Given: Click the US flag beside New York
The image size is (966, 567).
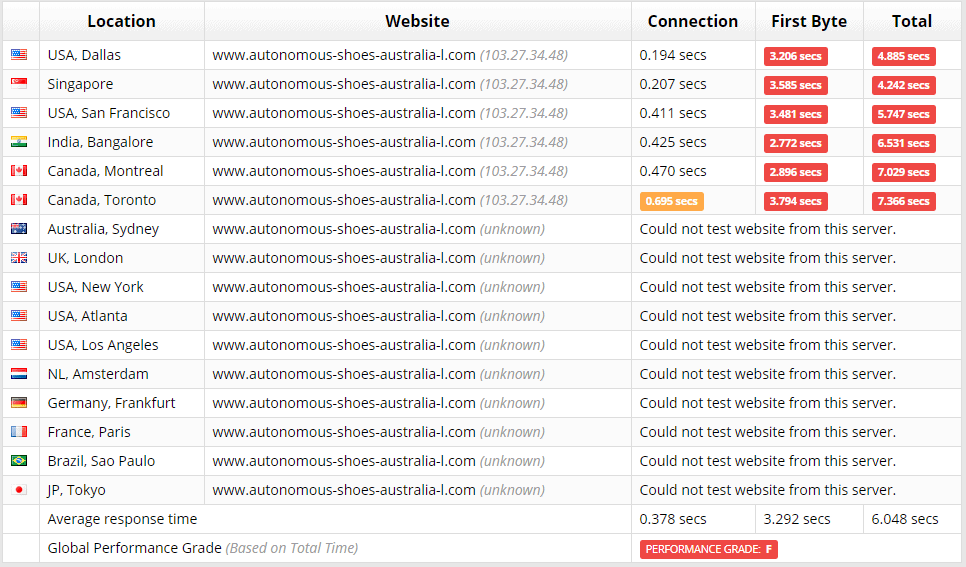Looking at the screenshot, I should pyautogui.click(x=19, y=287).
